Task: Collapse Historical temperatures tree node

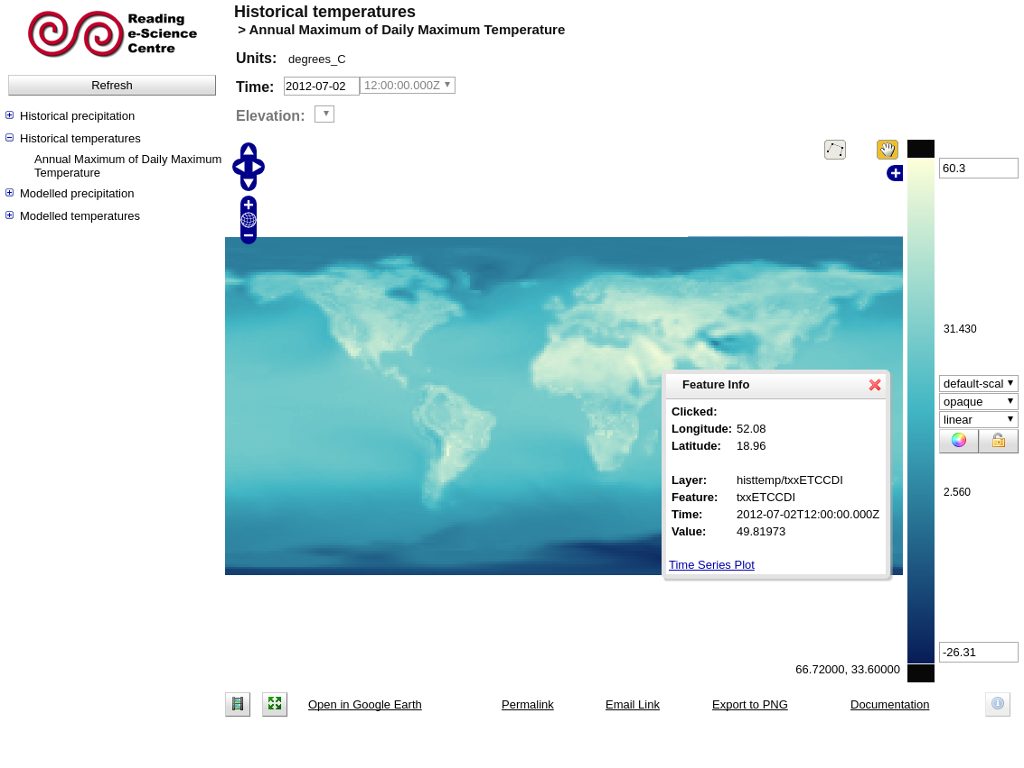Action: point(9,138)
